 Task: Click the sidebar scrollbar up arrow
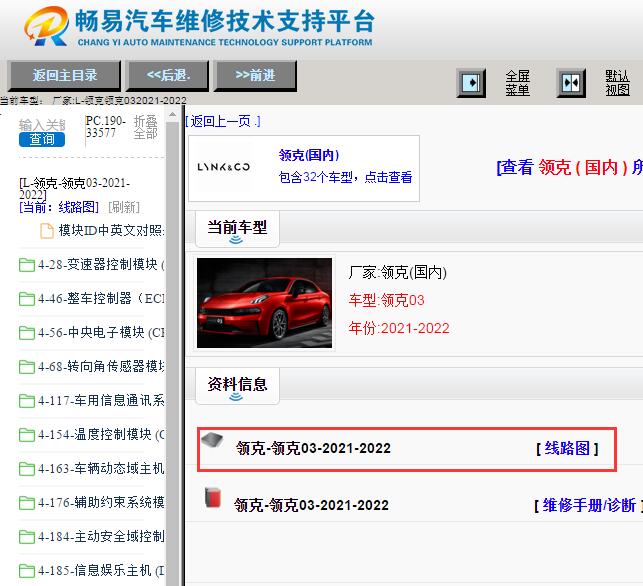(173, 114)
